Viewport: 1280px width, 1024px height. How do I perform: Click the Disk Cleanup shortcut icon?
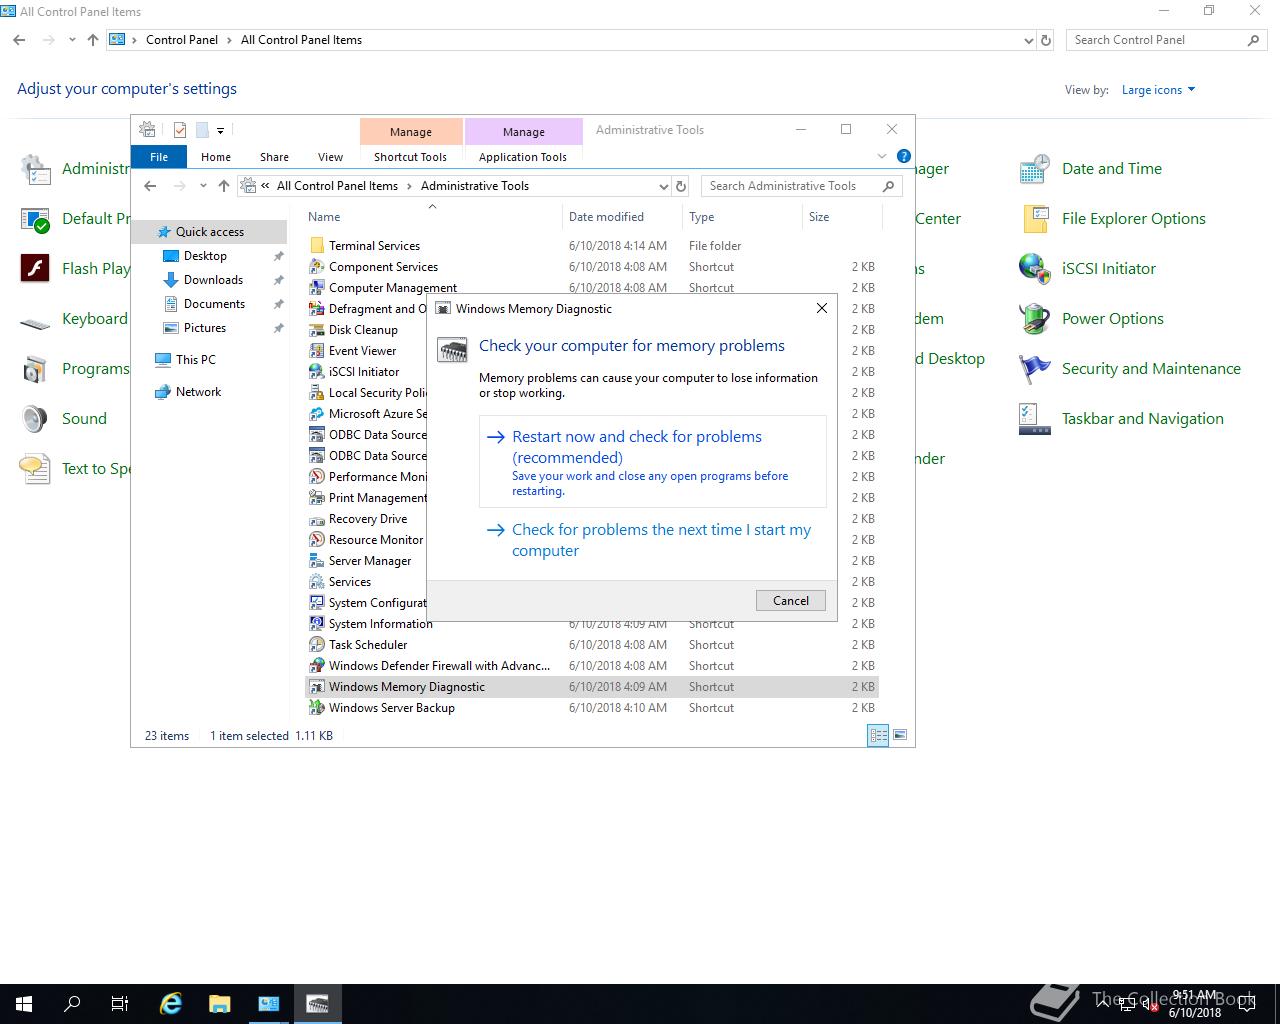[317, 330]
